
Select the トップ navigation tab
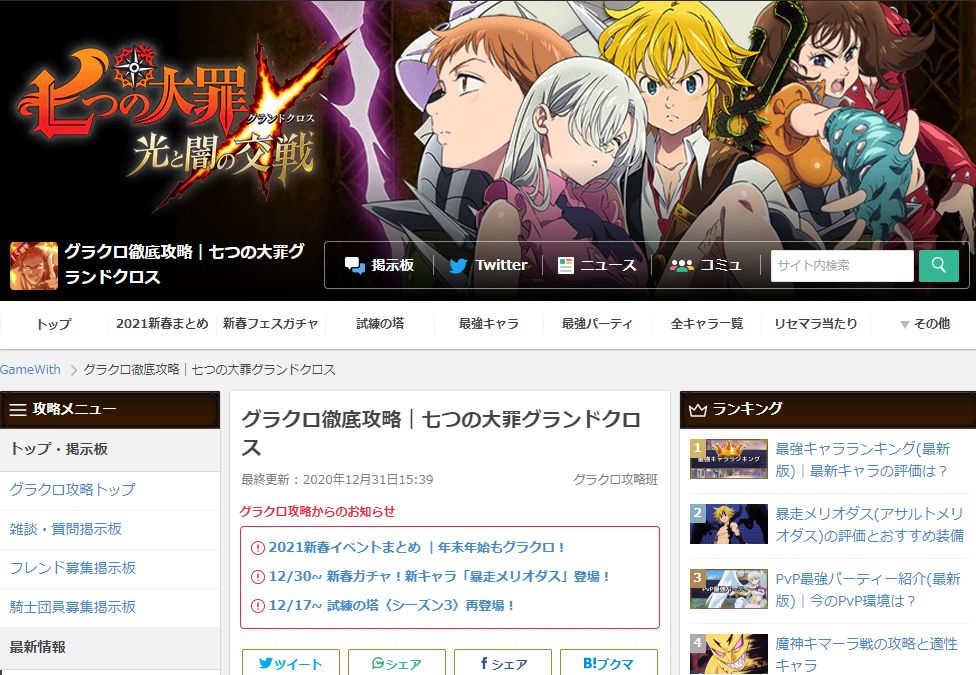click(x=54, y=324)
